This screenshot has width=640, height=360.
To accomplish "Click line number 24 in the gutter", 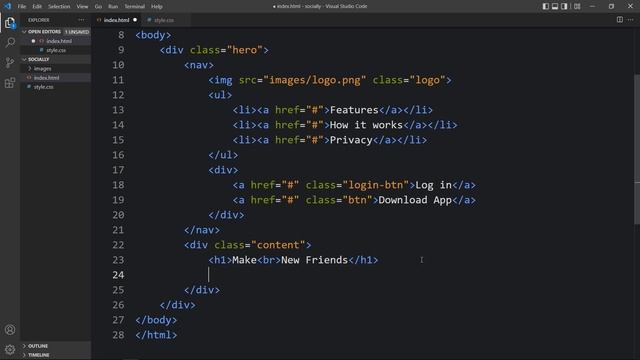I will [118, 275].
